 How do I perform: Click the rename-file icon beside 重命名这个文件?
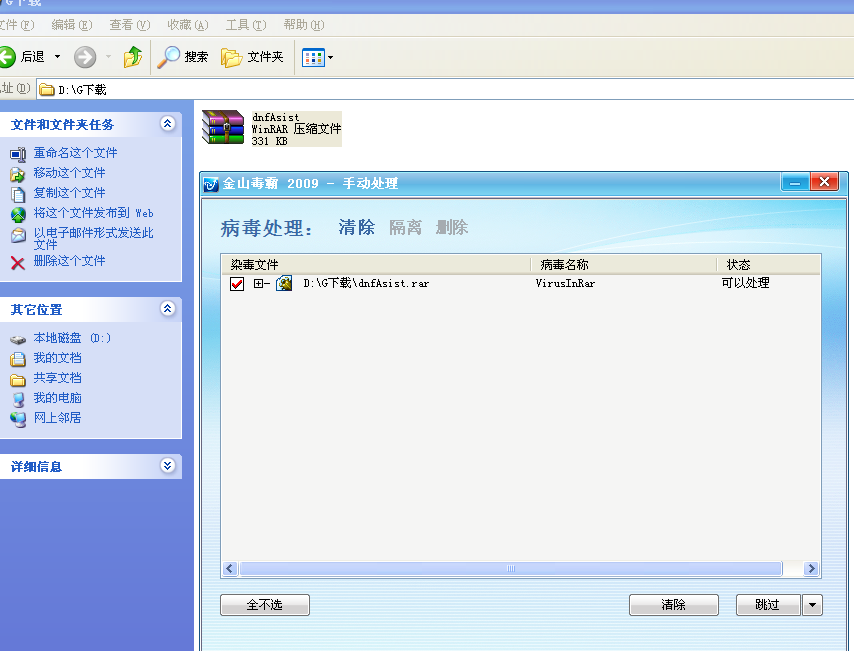18,154
